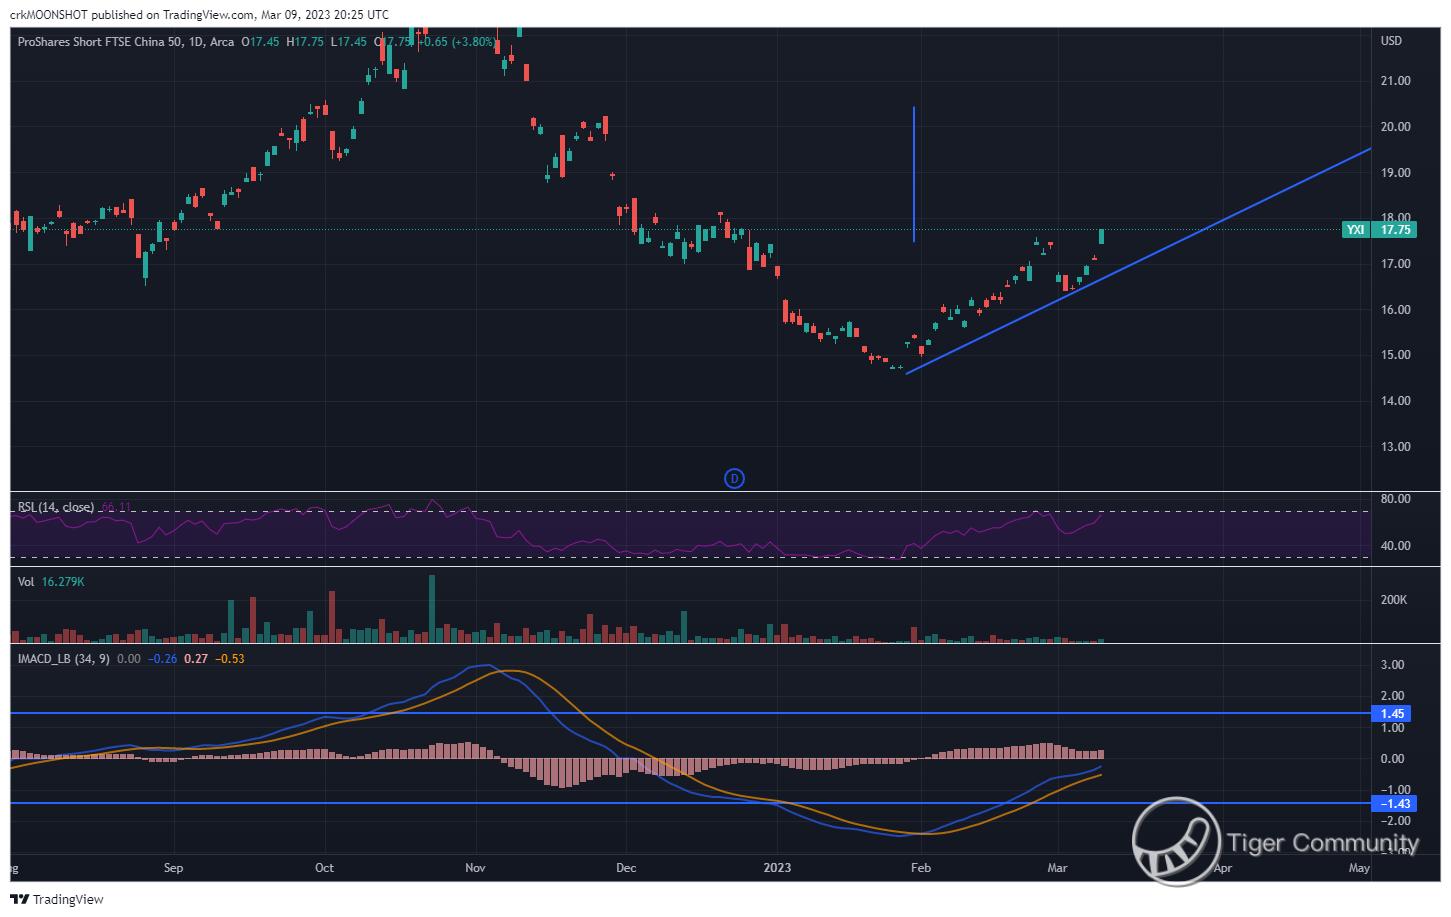This screenshot has height=917, width=1451.
Task: Select the Vol indicator legend label
Action: [x=26, y=581]
